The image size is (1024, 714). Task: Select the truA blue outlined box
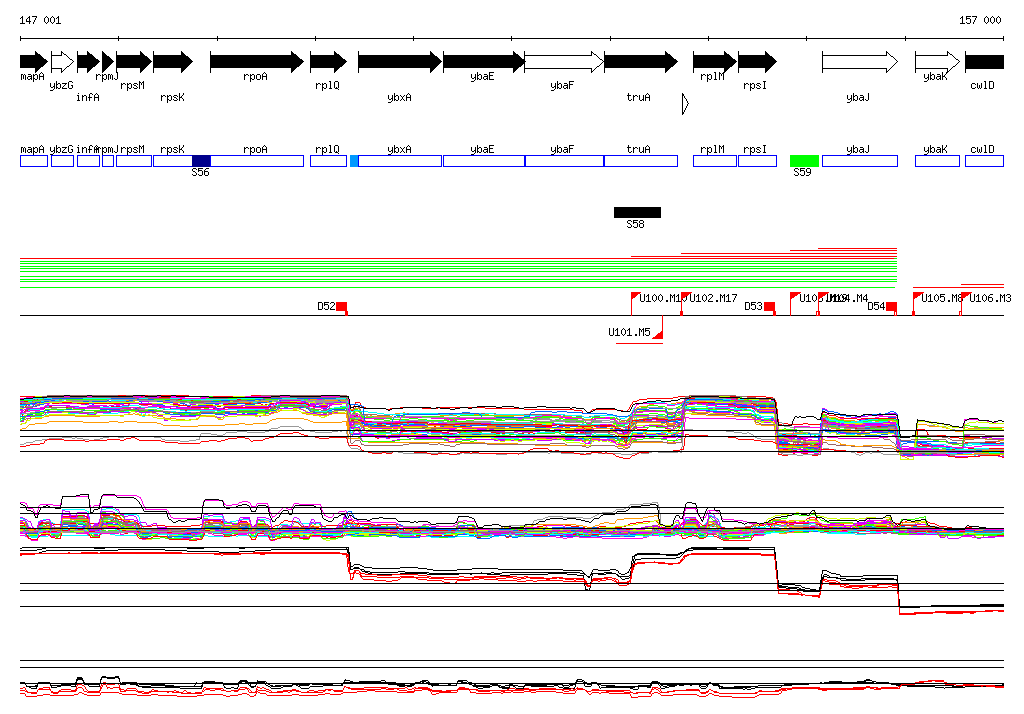[x=641, y=161]
